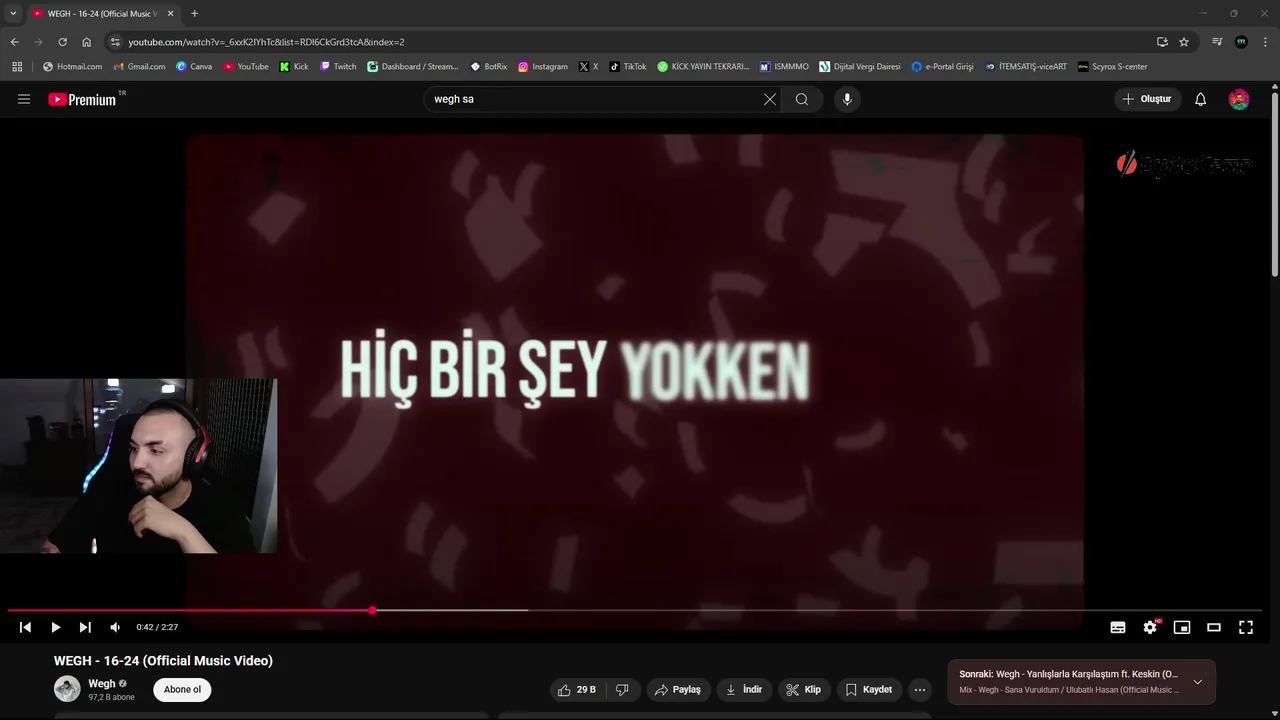Open the Scyrox S-center bookmark

tap(1112, 67)
